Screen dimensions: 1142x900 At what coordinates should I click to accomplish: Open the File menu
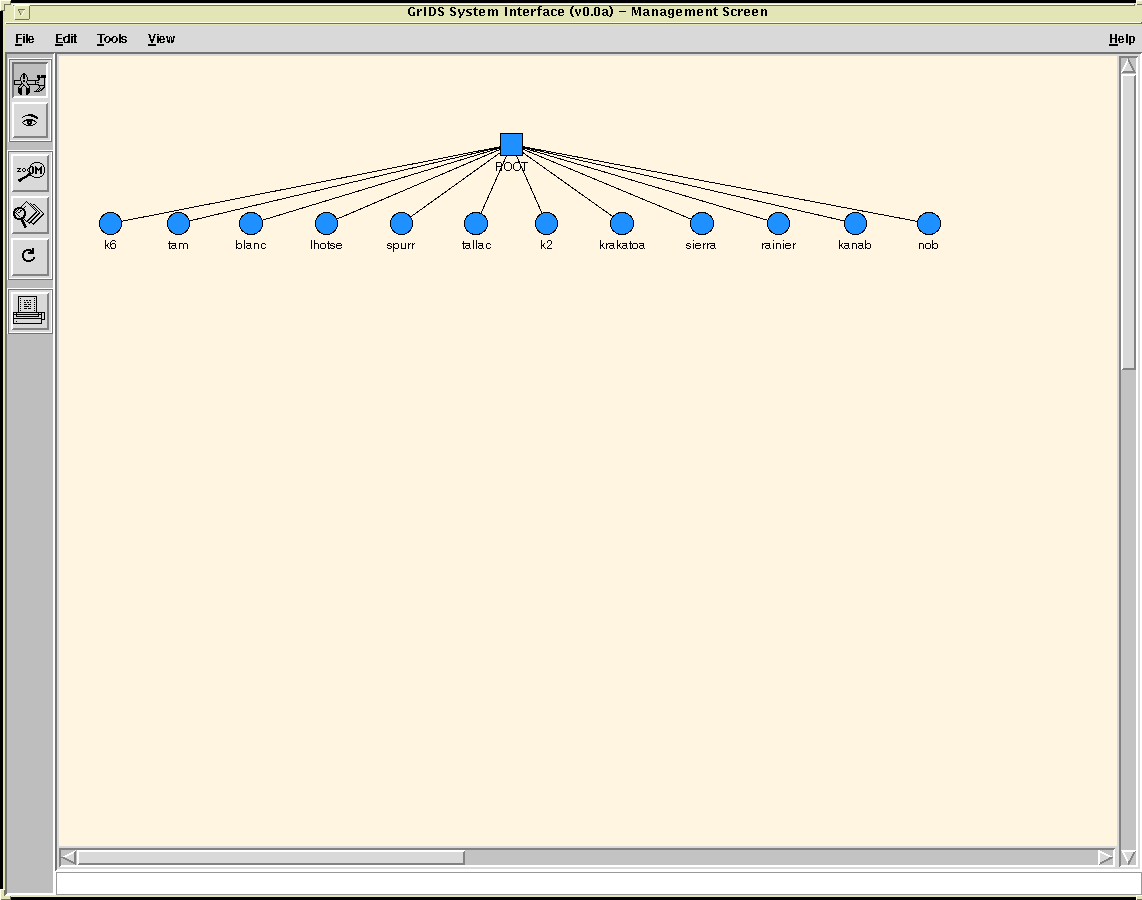24,39
